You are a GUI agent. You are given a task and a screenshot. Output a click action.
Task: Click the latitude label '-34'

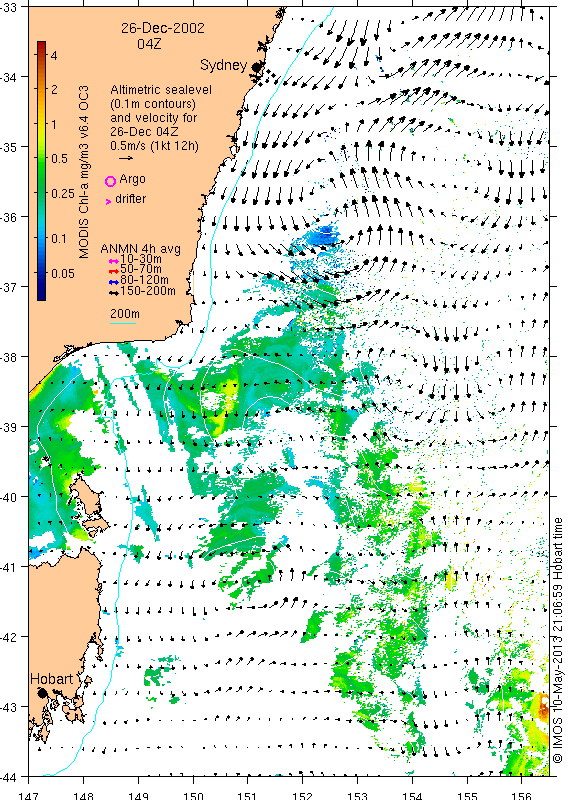[8, 78]
